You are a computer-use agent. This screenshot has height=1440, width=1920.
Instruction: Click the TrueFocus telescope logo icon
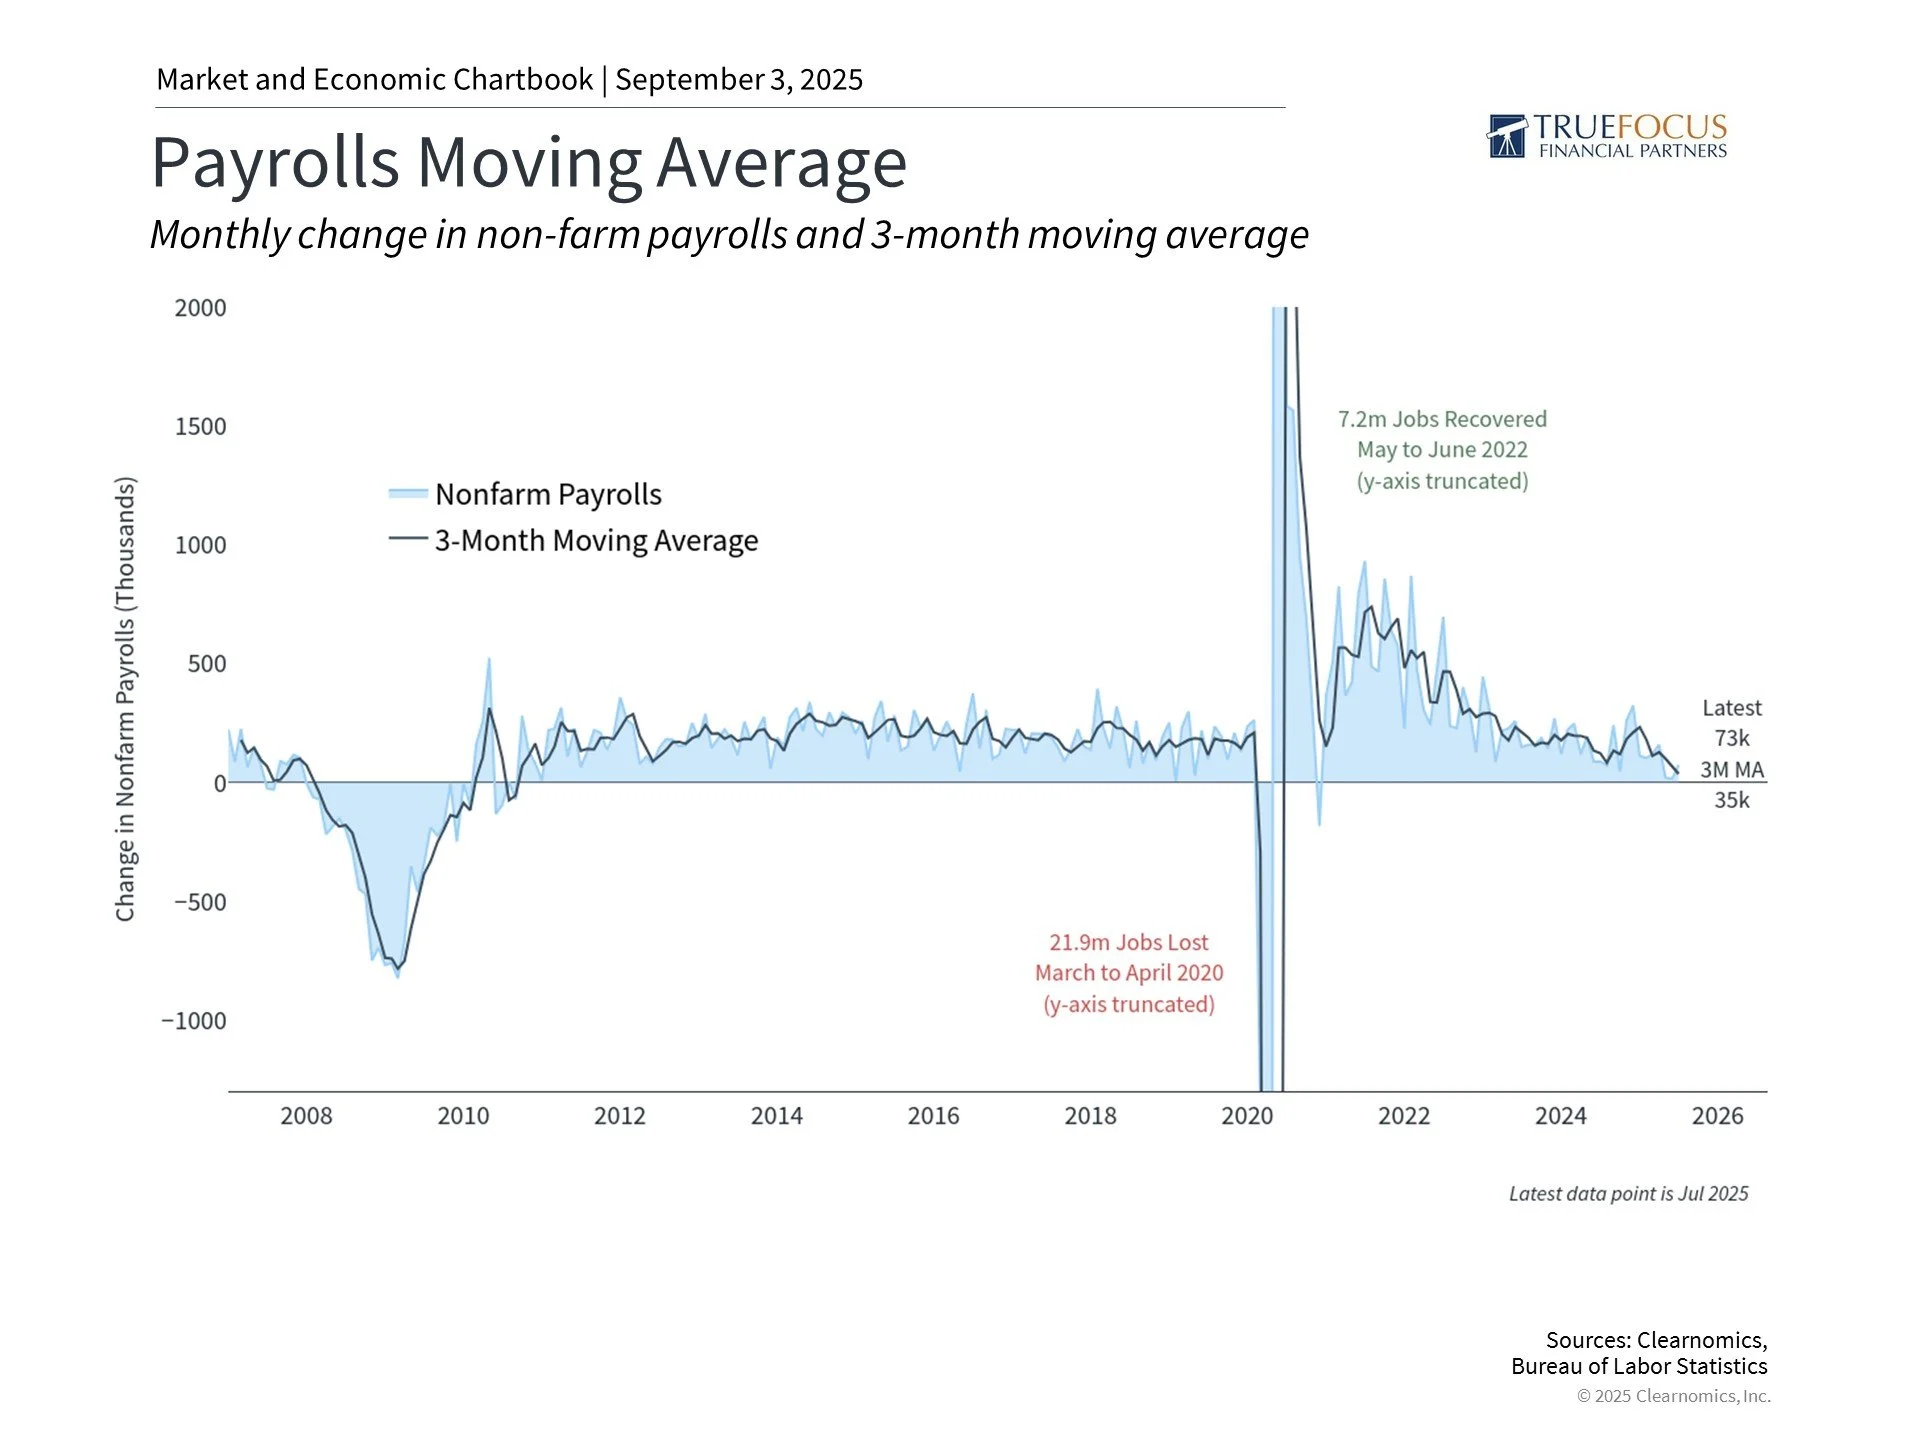pos(1507,137)
